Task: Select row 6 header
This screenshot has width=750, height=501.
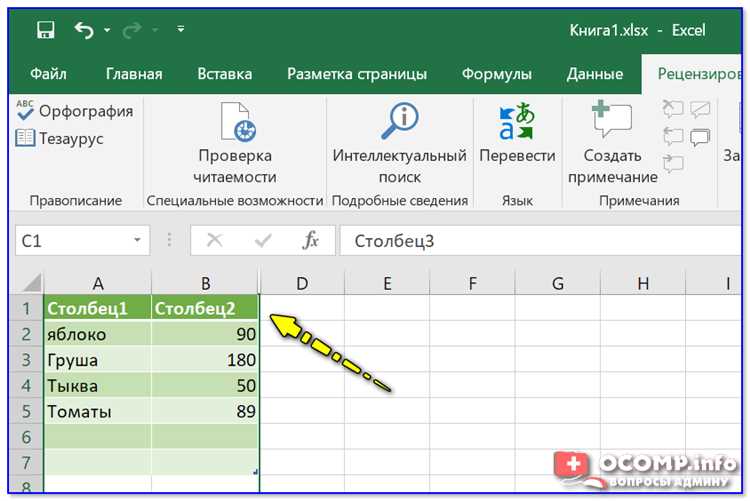Action: pyautogui.click(x=26, y=437)
